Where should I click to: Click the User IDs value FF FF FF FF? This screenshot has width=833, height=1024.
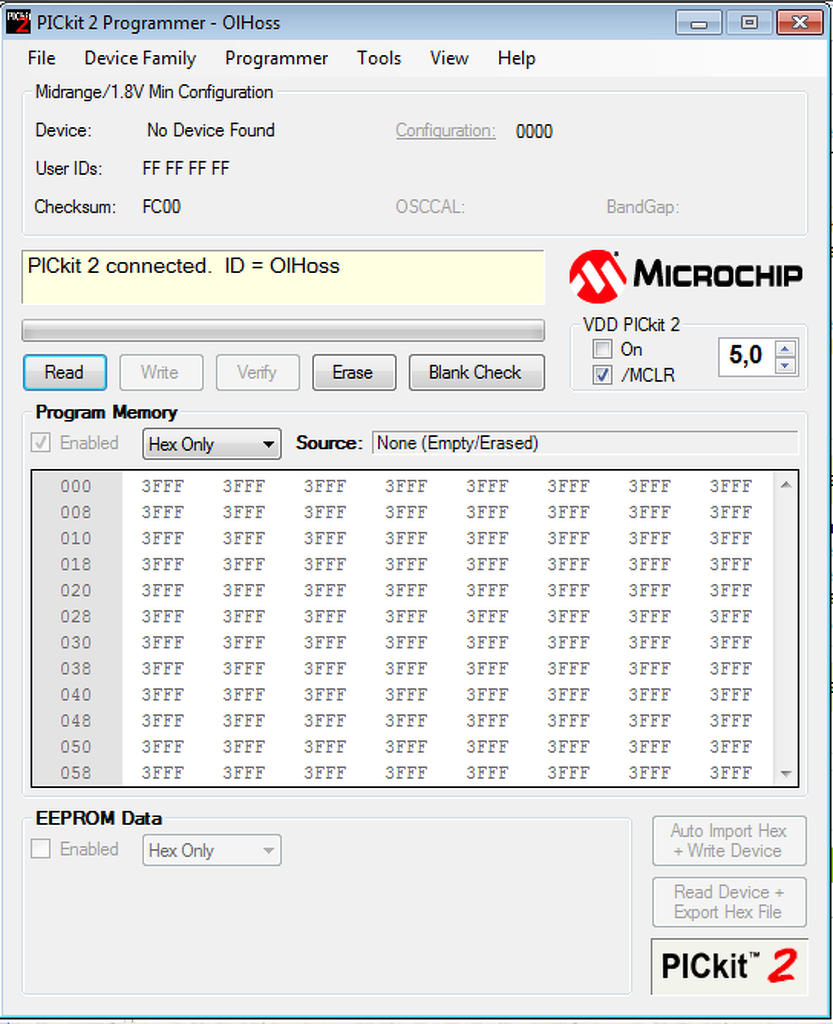click(x=185, y=168)
